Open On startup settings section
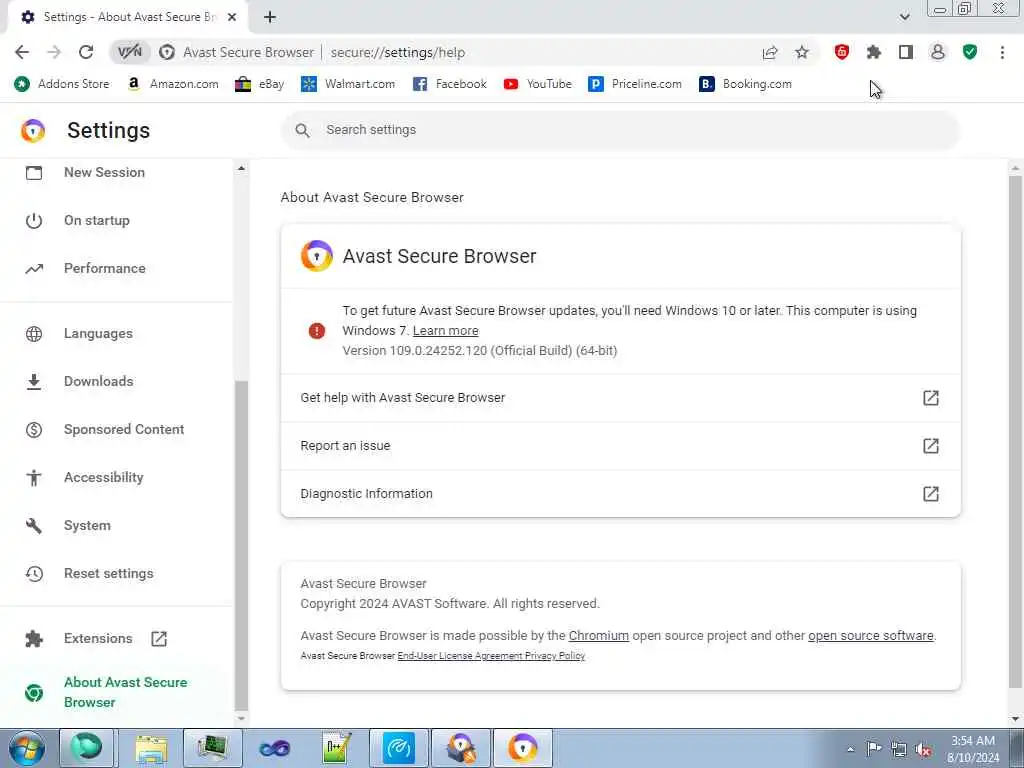 click(x=97, y=221)
